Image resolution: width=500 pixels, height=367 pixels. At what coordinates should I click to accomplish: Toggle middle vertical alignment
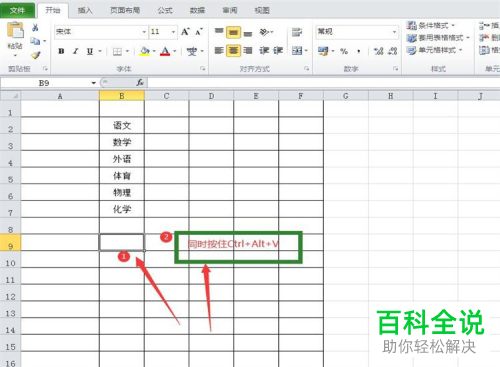click(x=233, y=32)
